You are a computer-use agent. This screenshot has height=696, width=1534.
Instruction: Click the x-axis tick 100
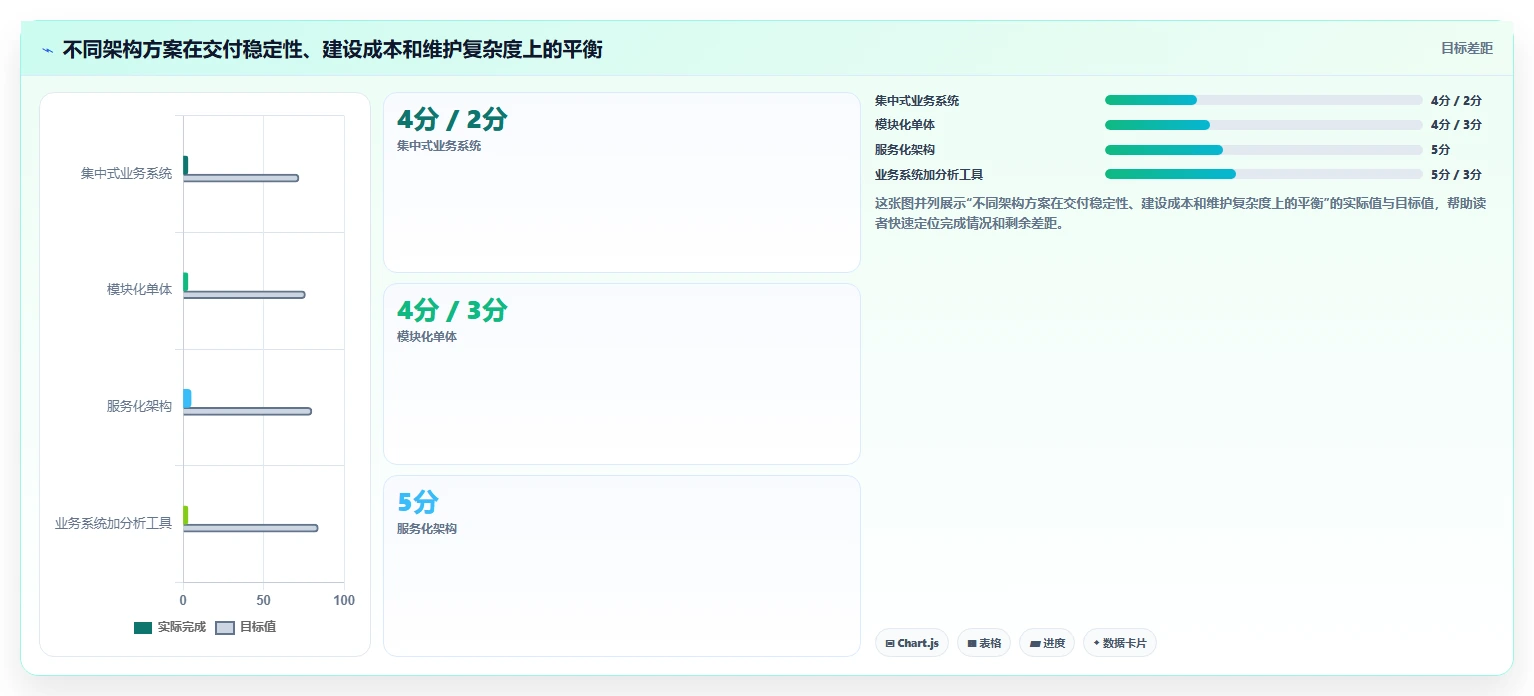344,601
